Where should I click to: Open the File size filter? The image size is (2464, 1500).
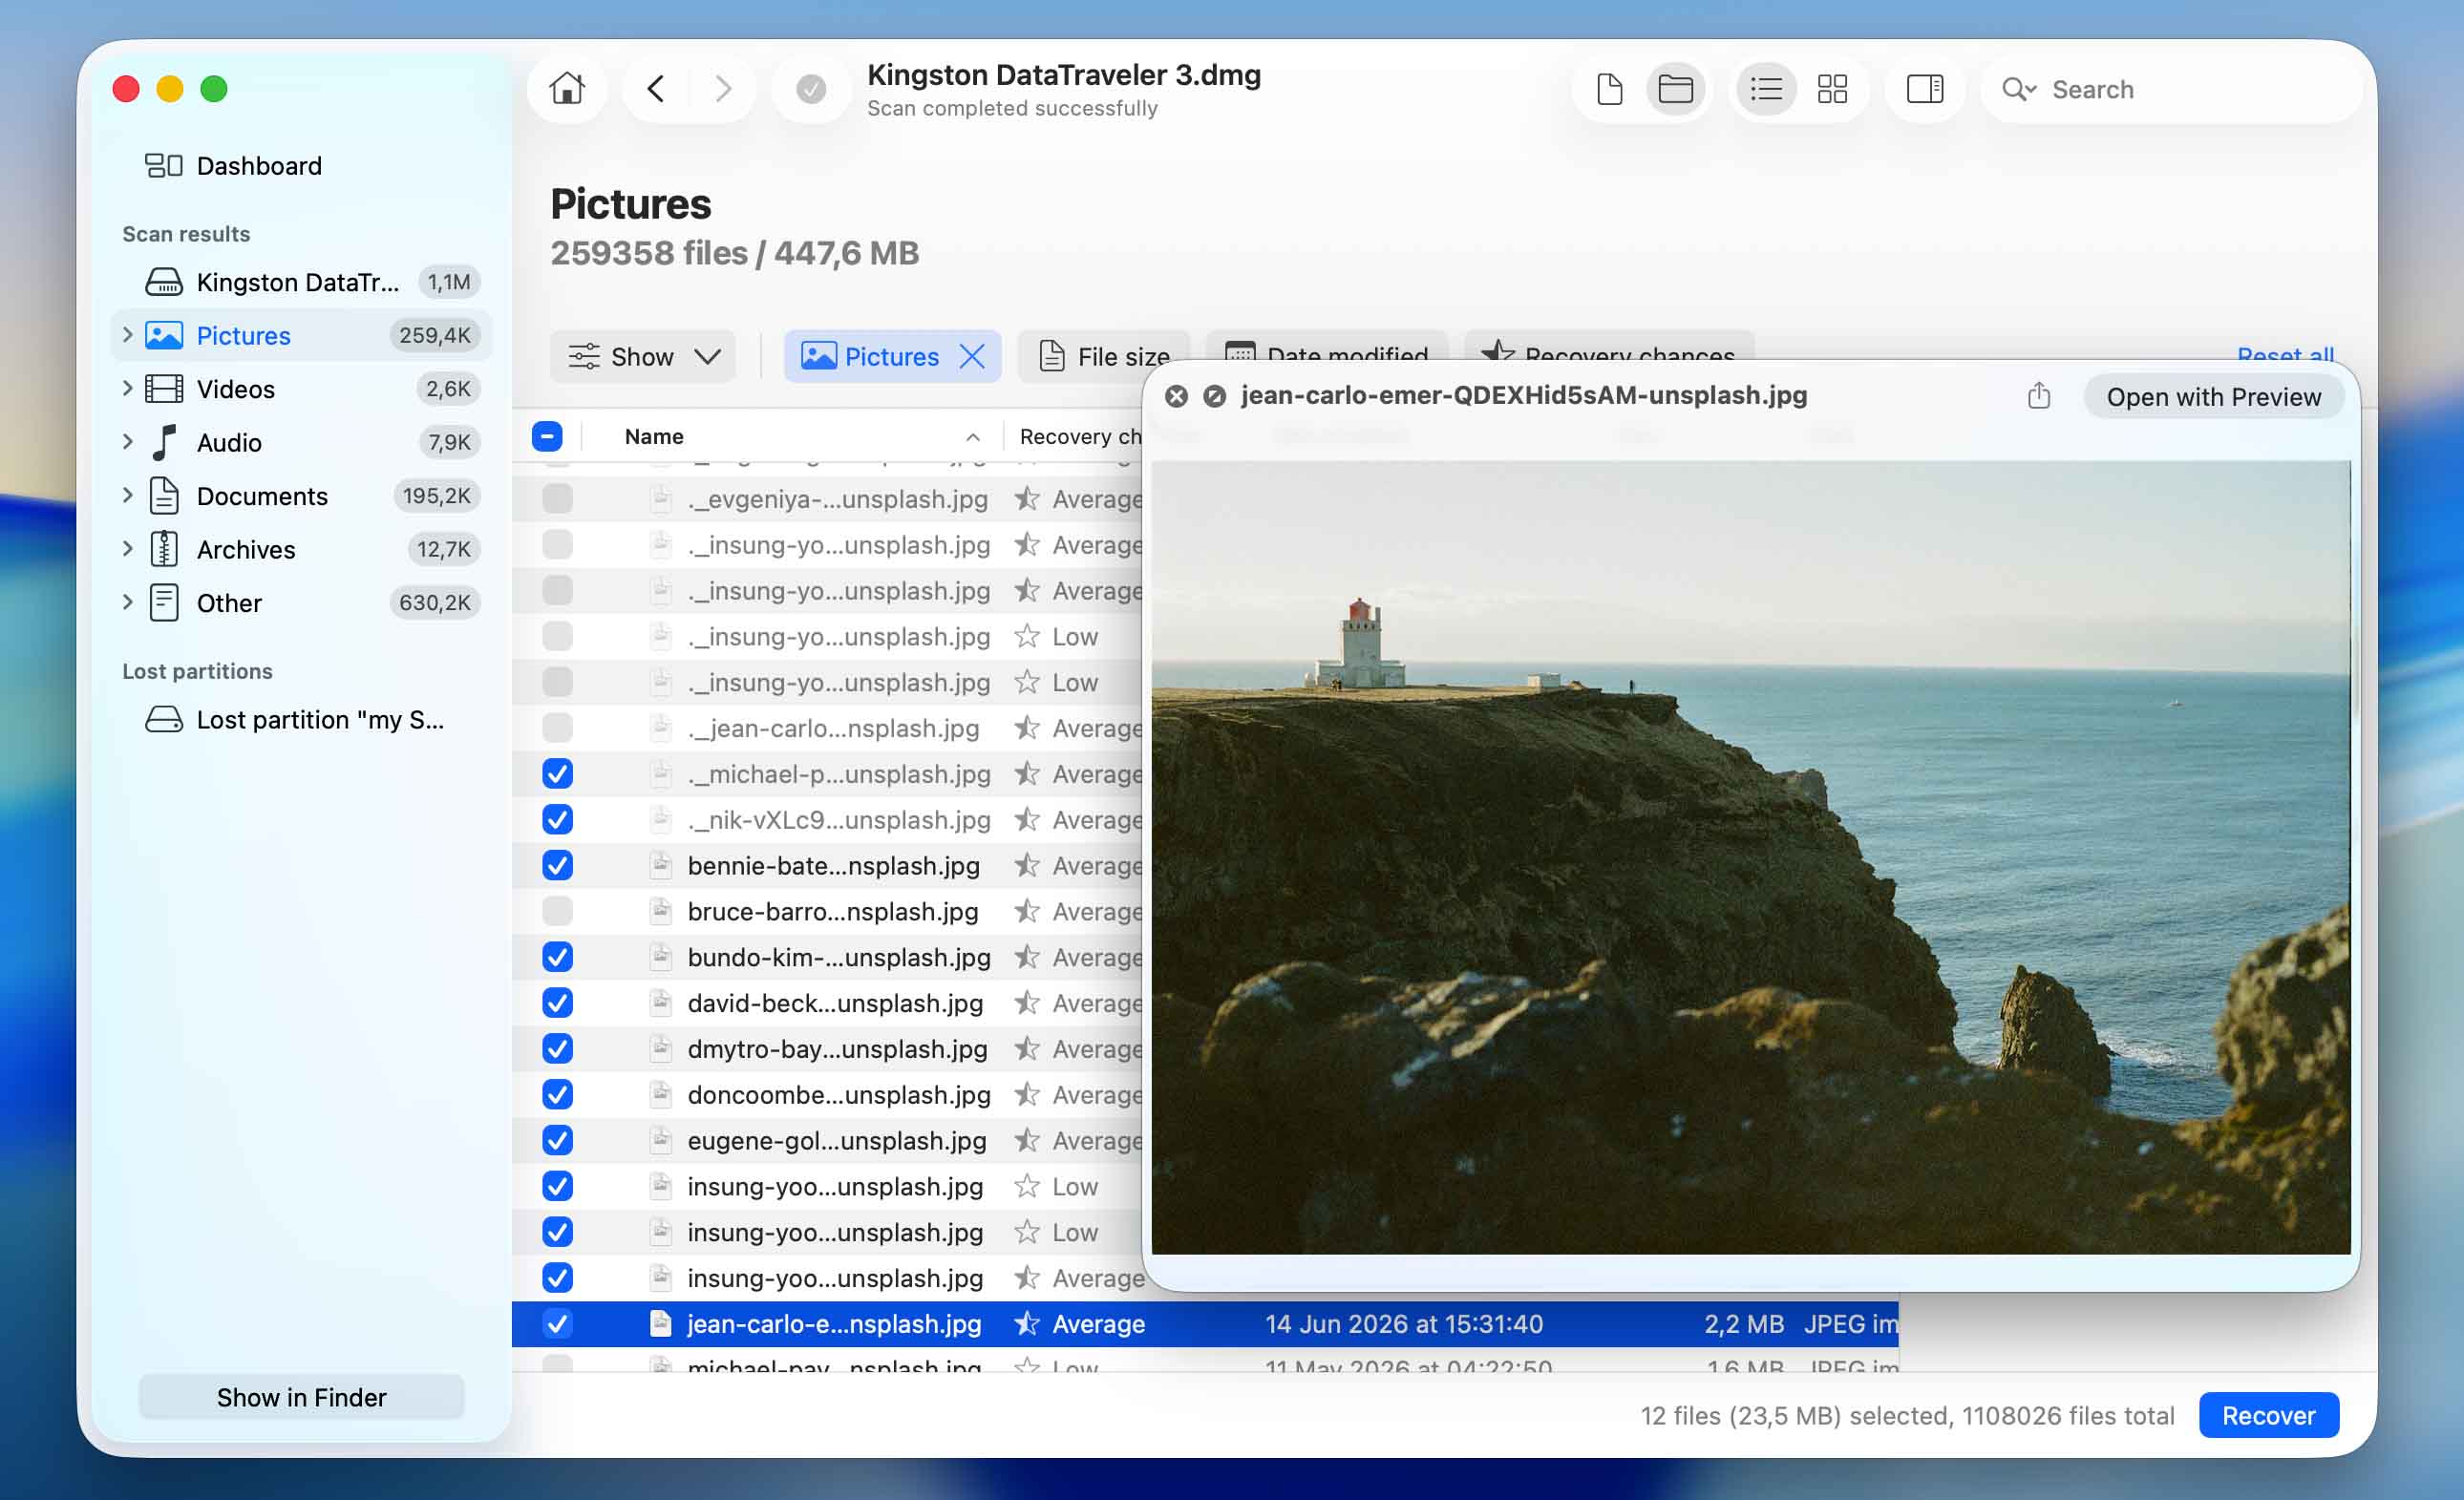pos(1104,356)
